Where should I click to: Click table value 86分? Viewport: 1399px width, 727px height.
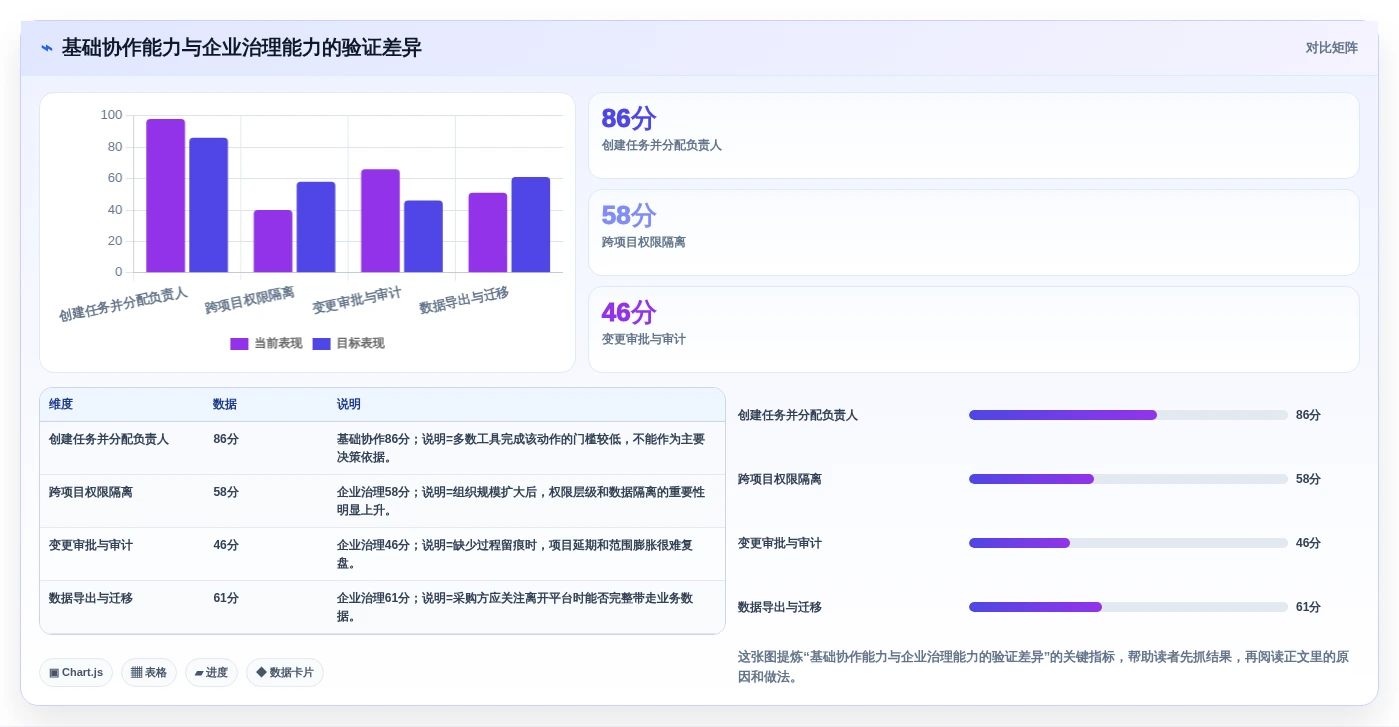[x=226, y=439]
